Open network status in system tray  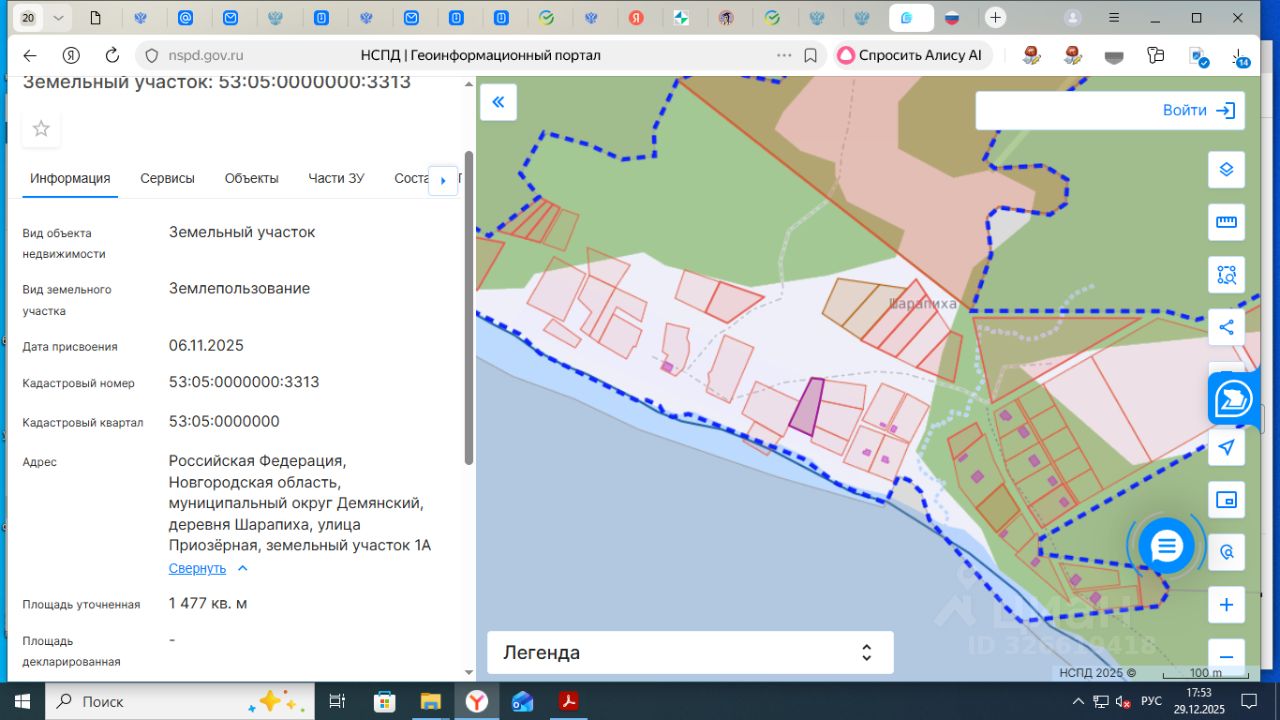click(1101, 701)
